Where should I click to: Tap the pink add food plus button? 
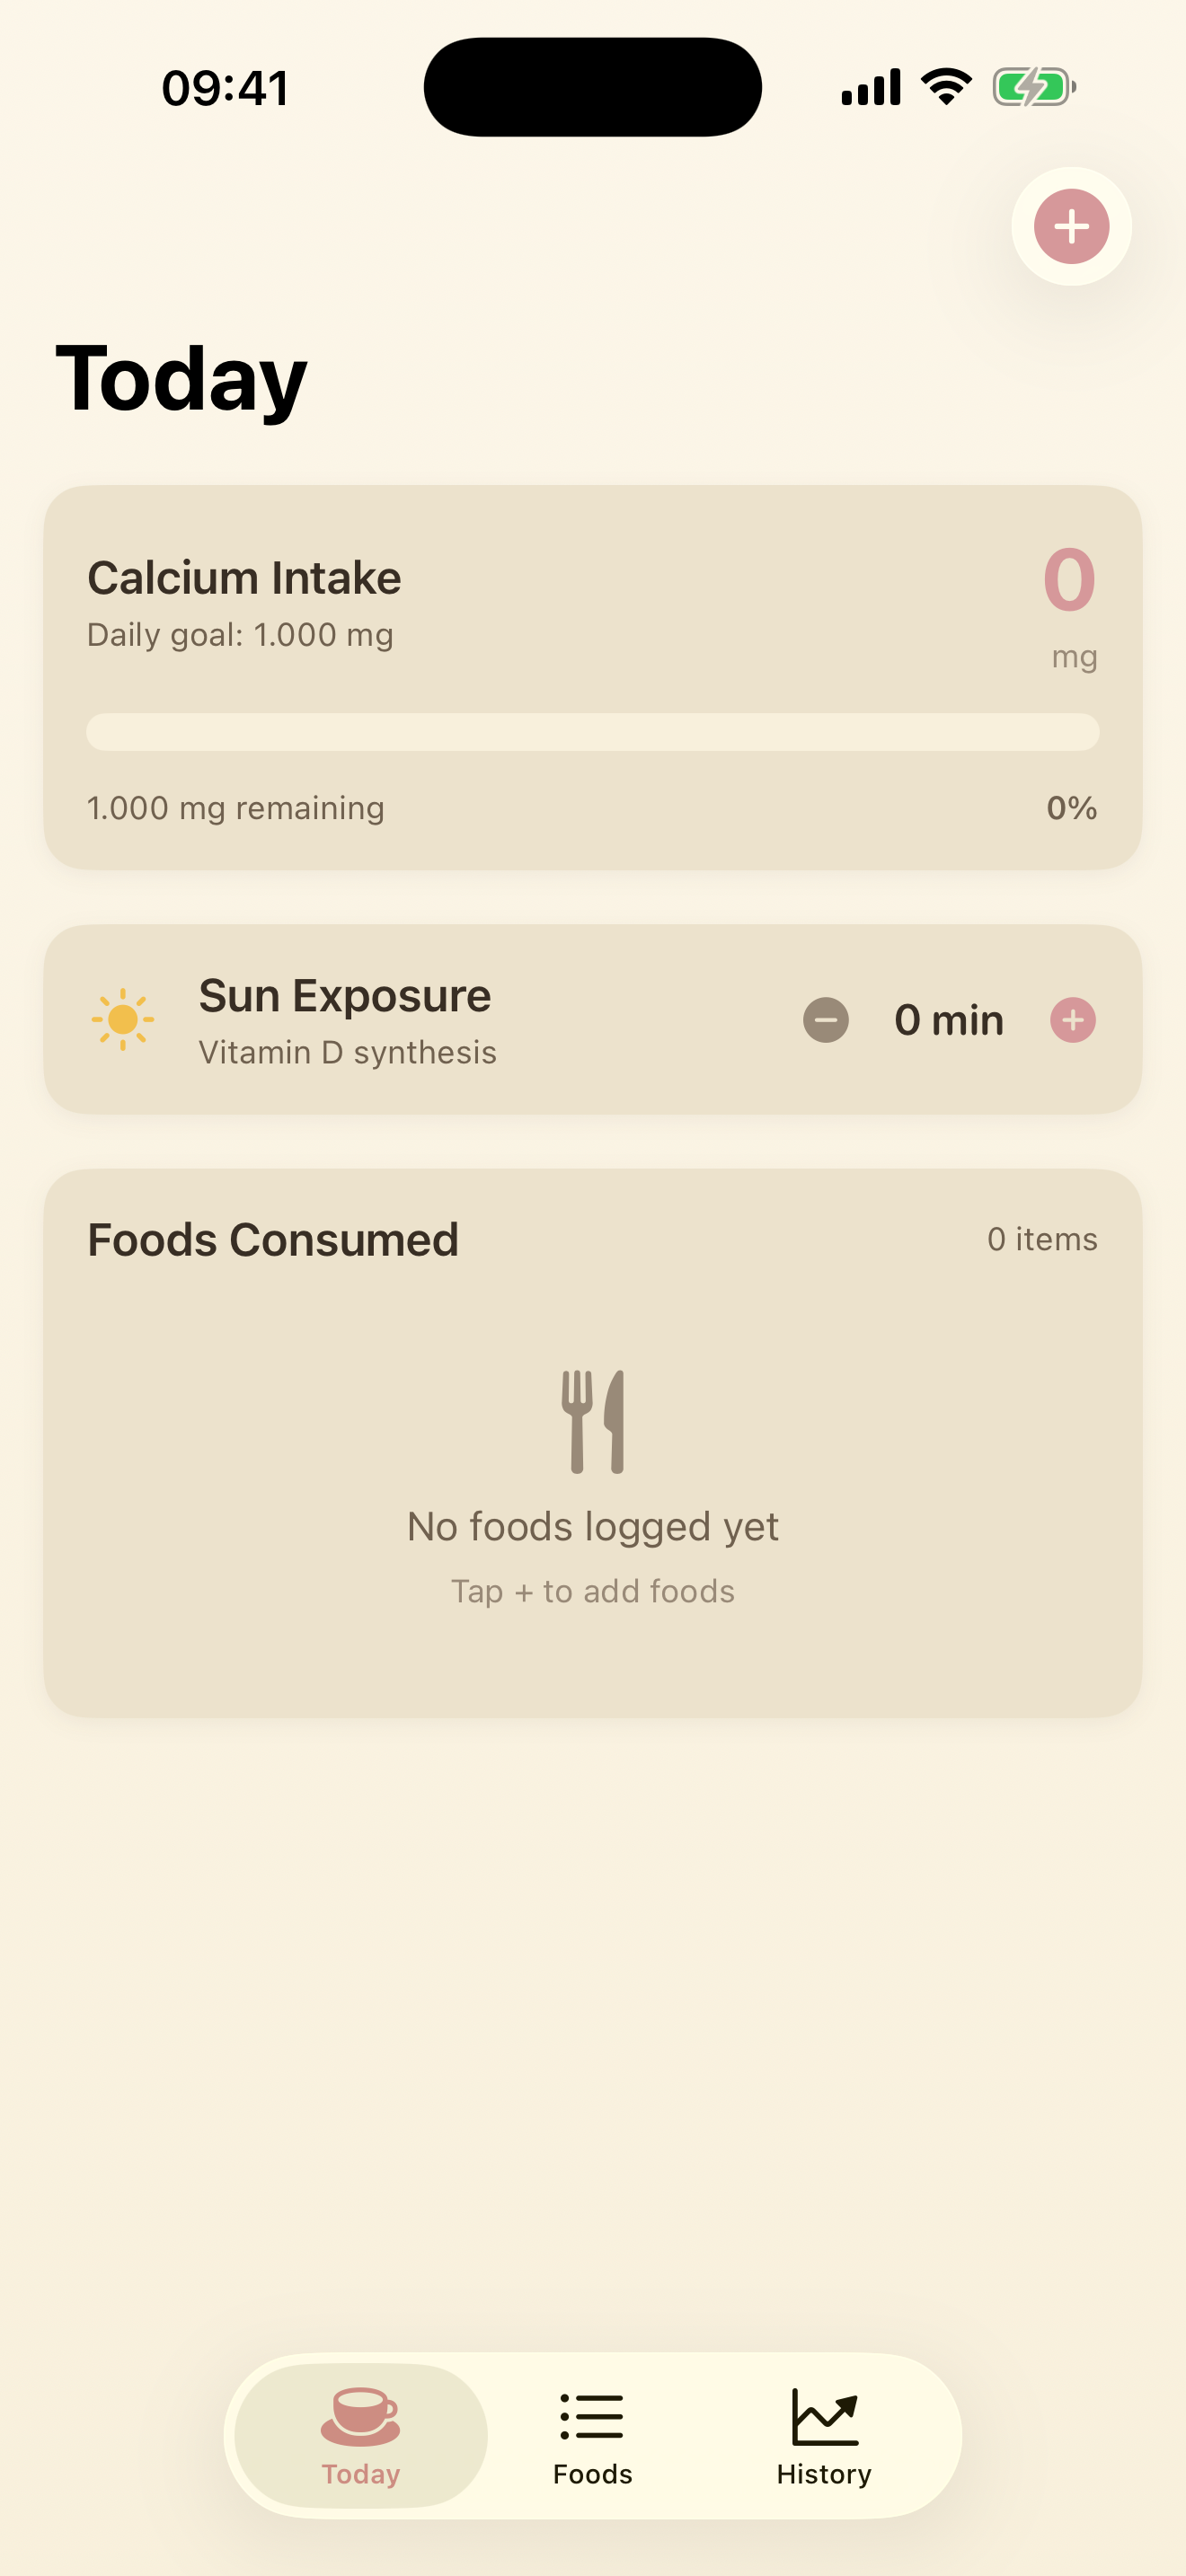tap(1071, 227)
